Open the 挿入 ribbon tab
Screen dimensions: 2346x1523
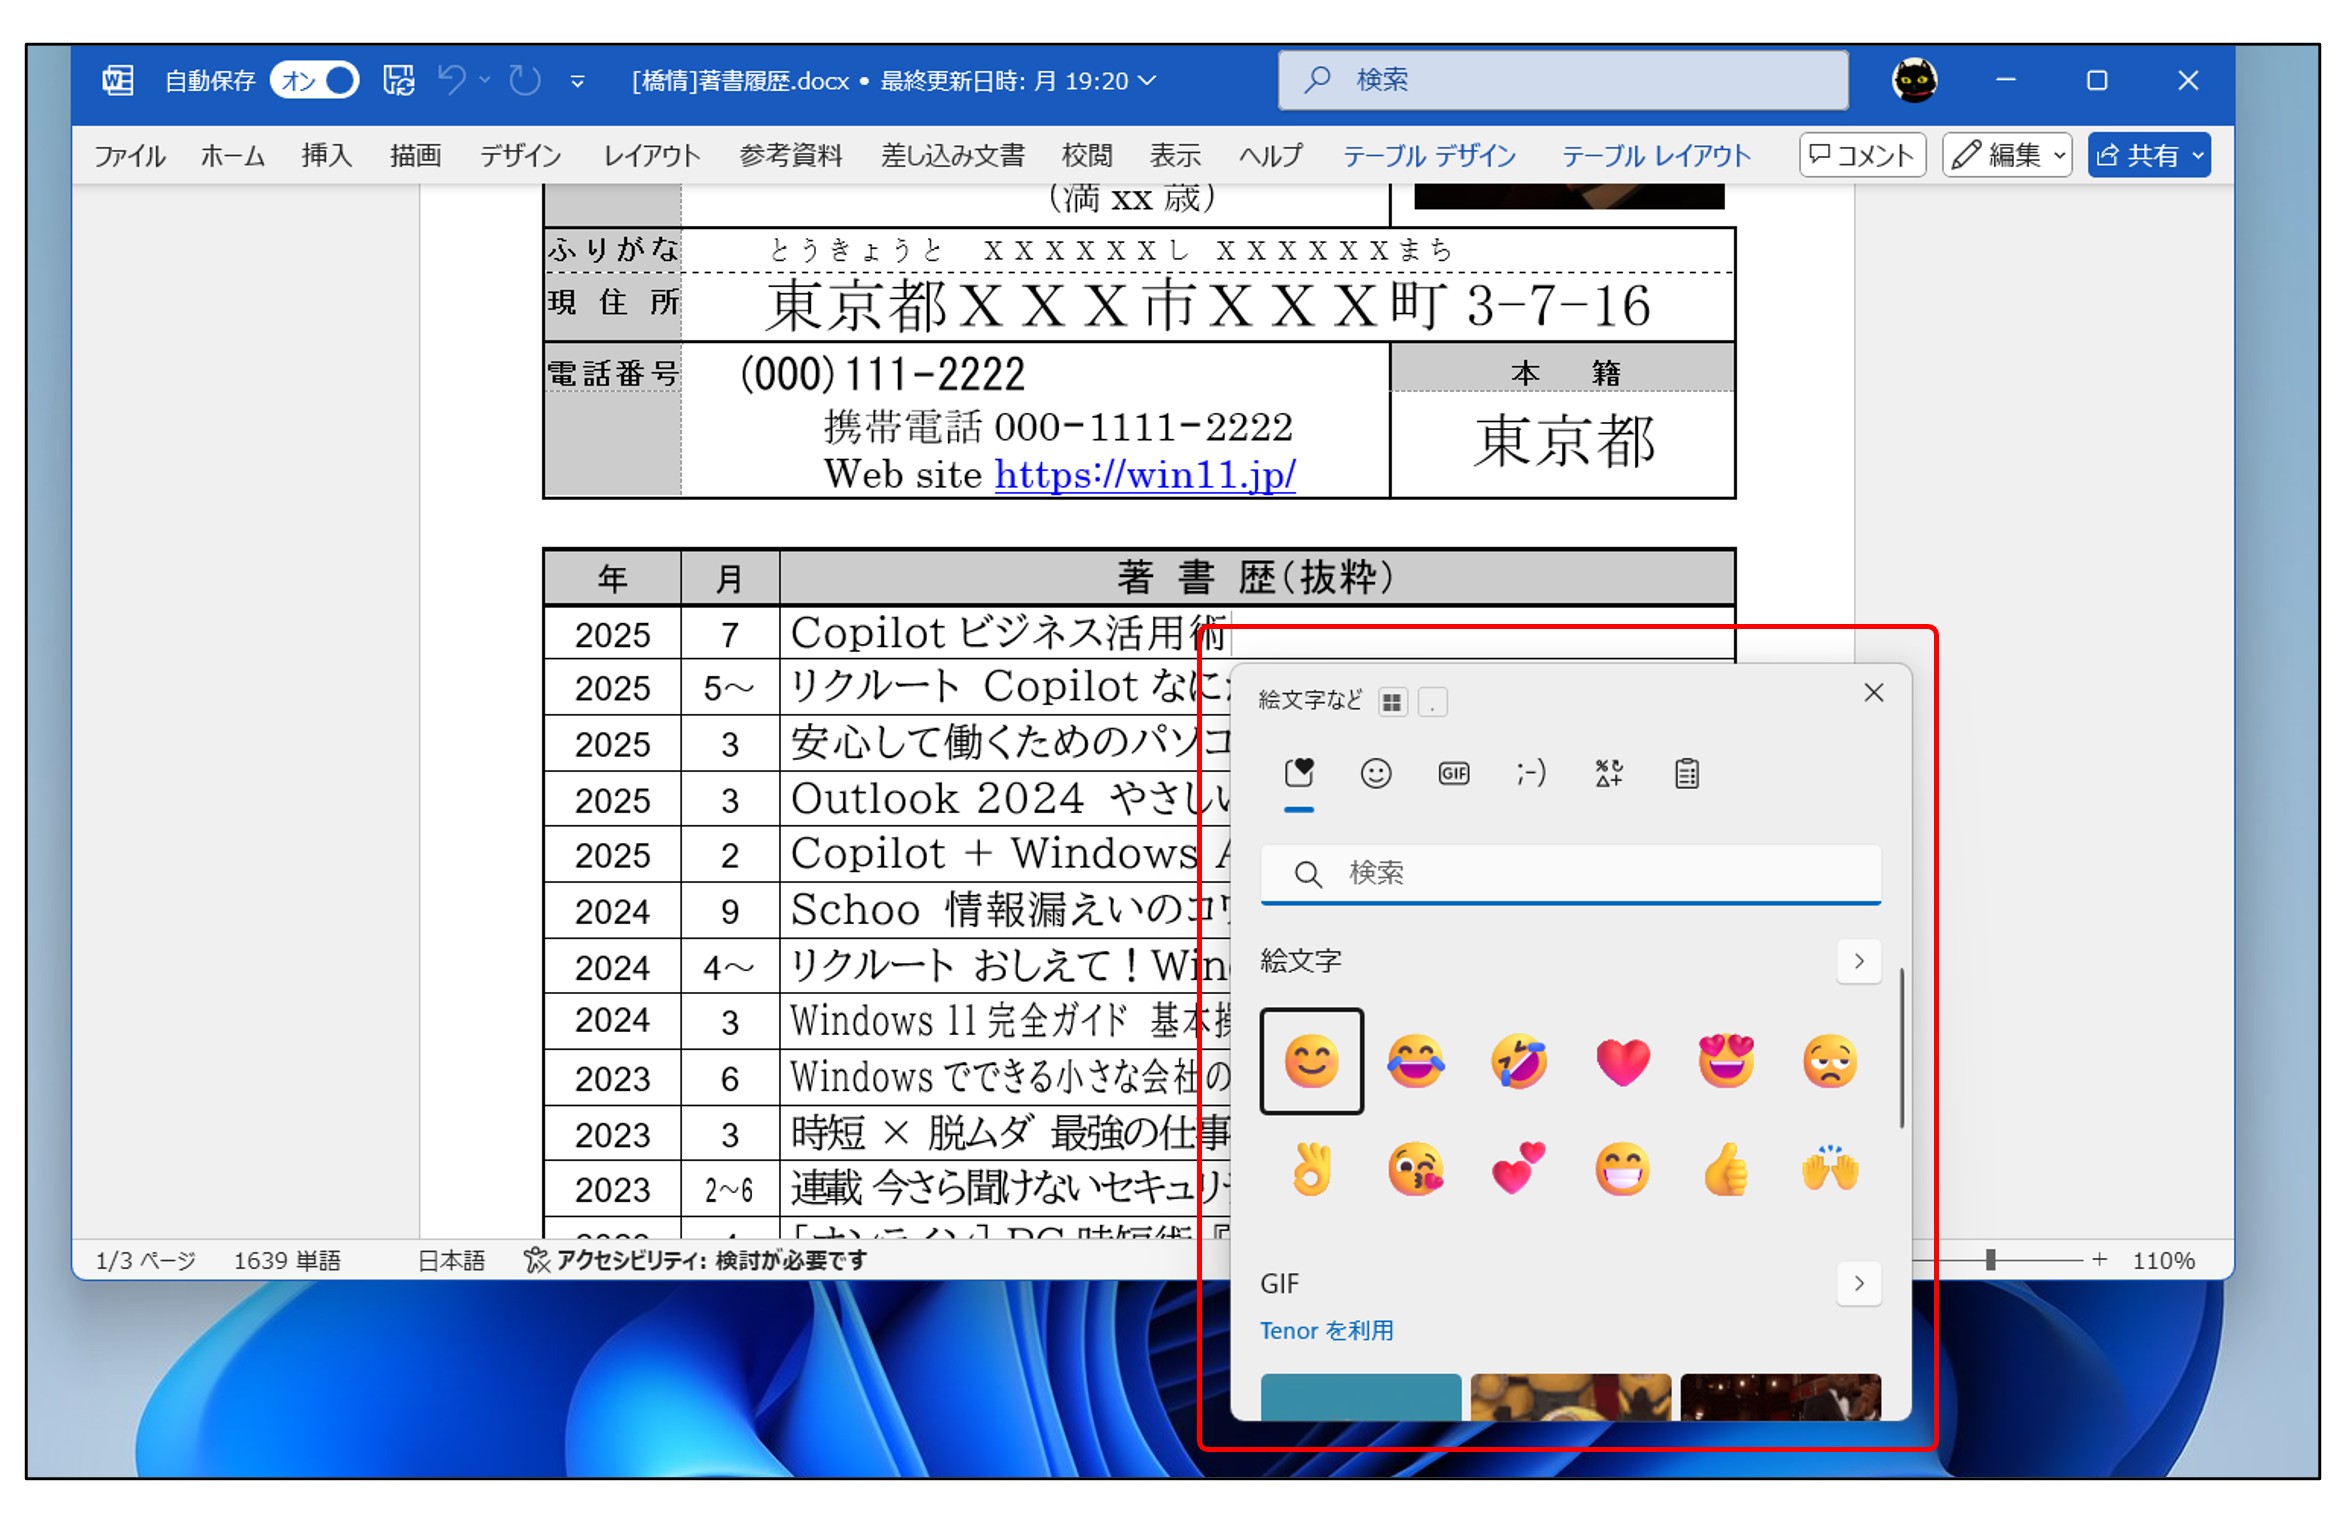(x=326, y=155)
